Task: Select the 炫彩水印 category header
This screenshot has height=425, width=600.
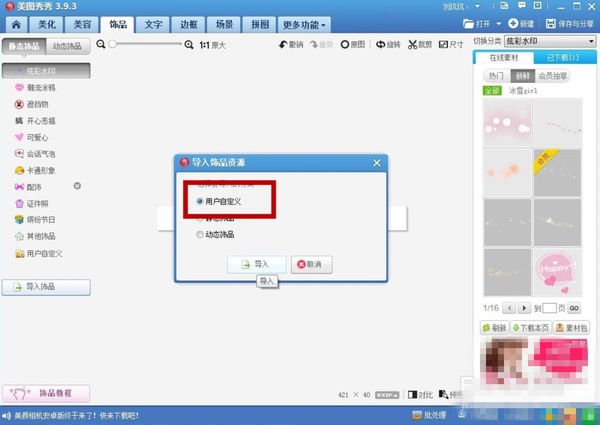Action: point(46,71)
